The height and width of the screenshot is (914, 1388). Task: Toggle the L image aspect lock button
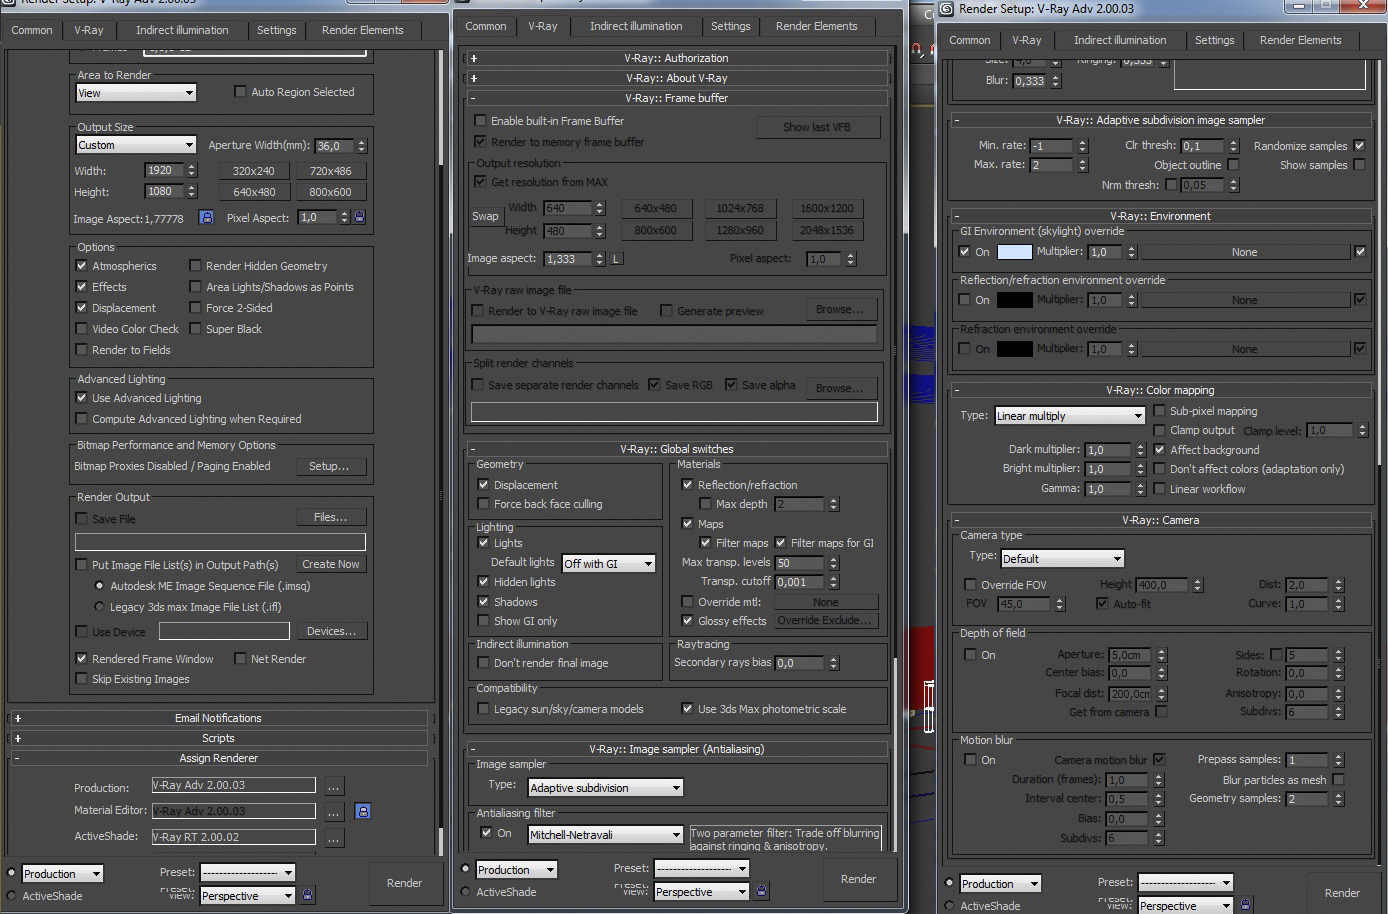(x=616, y=259)
